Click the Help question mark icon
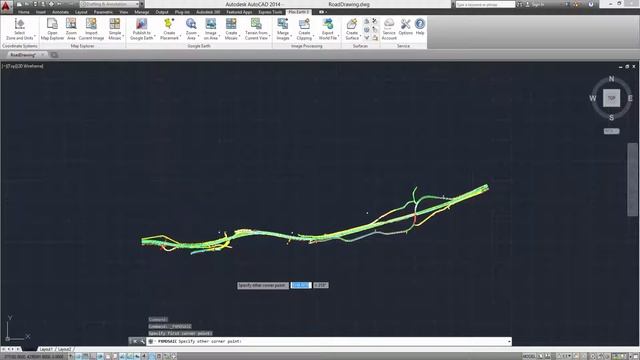Viewport: 640px width, 360px height. pyautogui.click(x=420, y=27)
